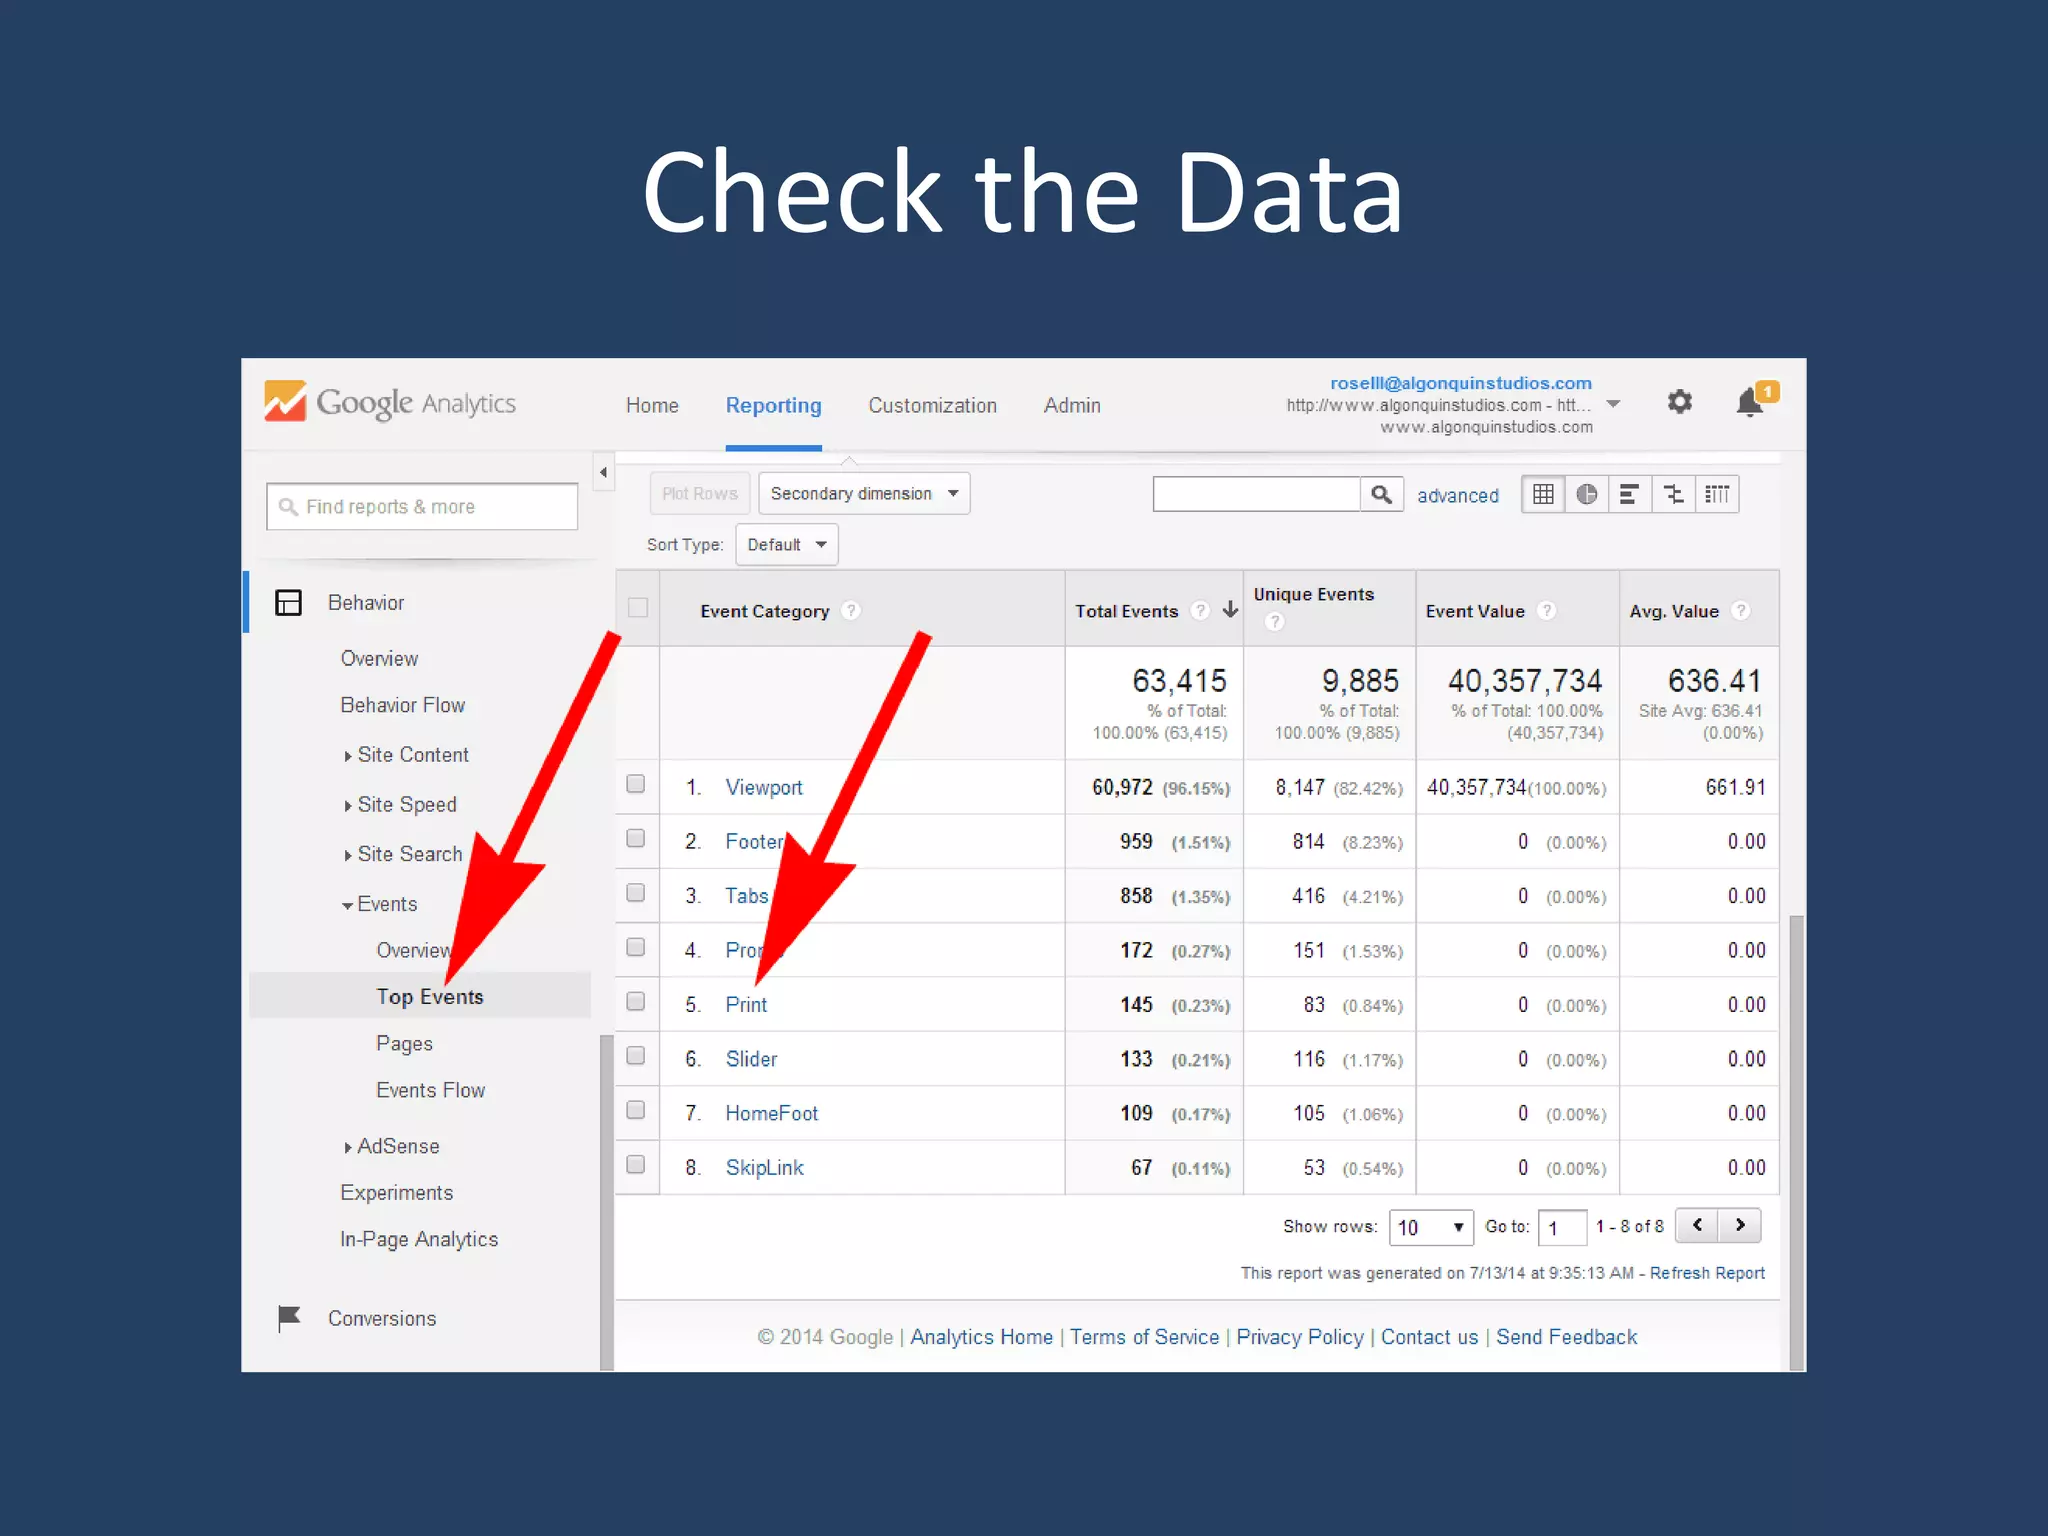Switch to the comparison view icon

click(x=1673, y=494)
